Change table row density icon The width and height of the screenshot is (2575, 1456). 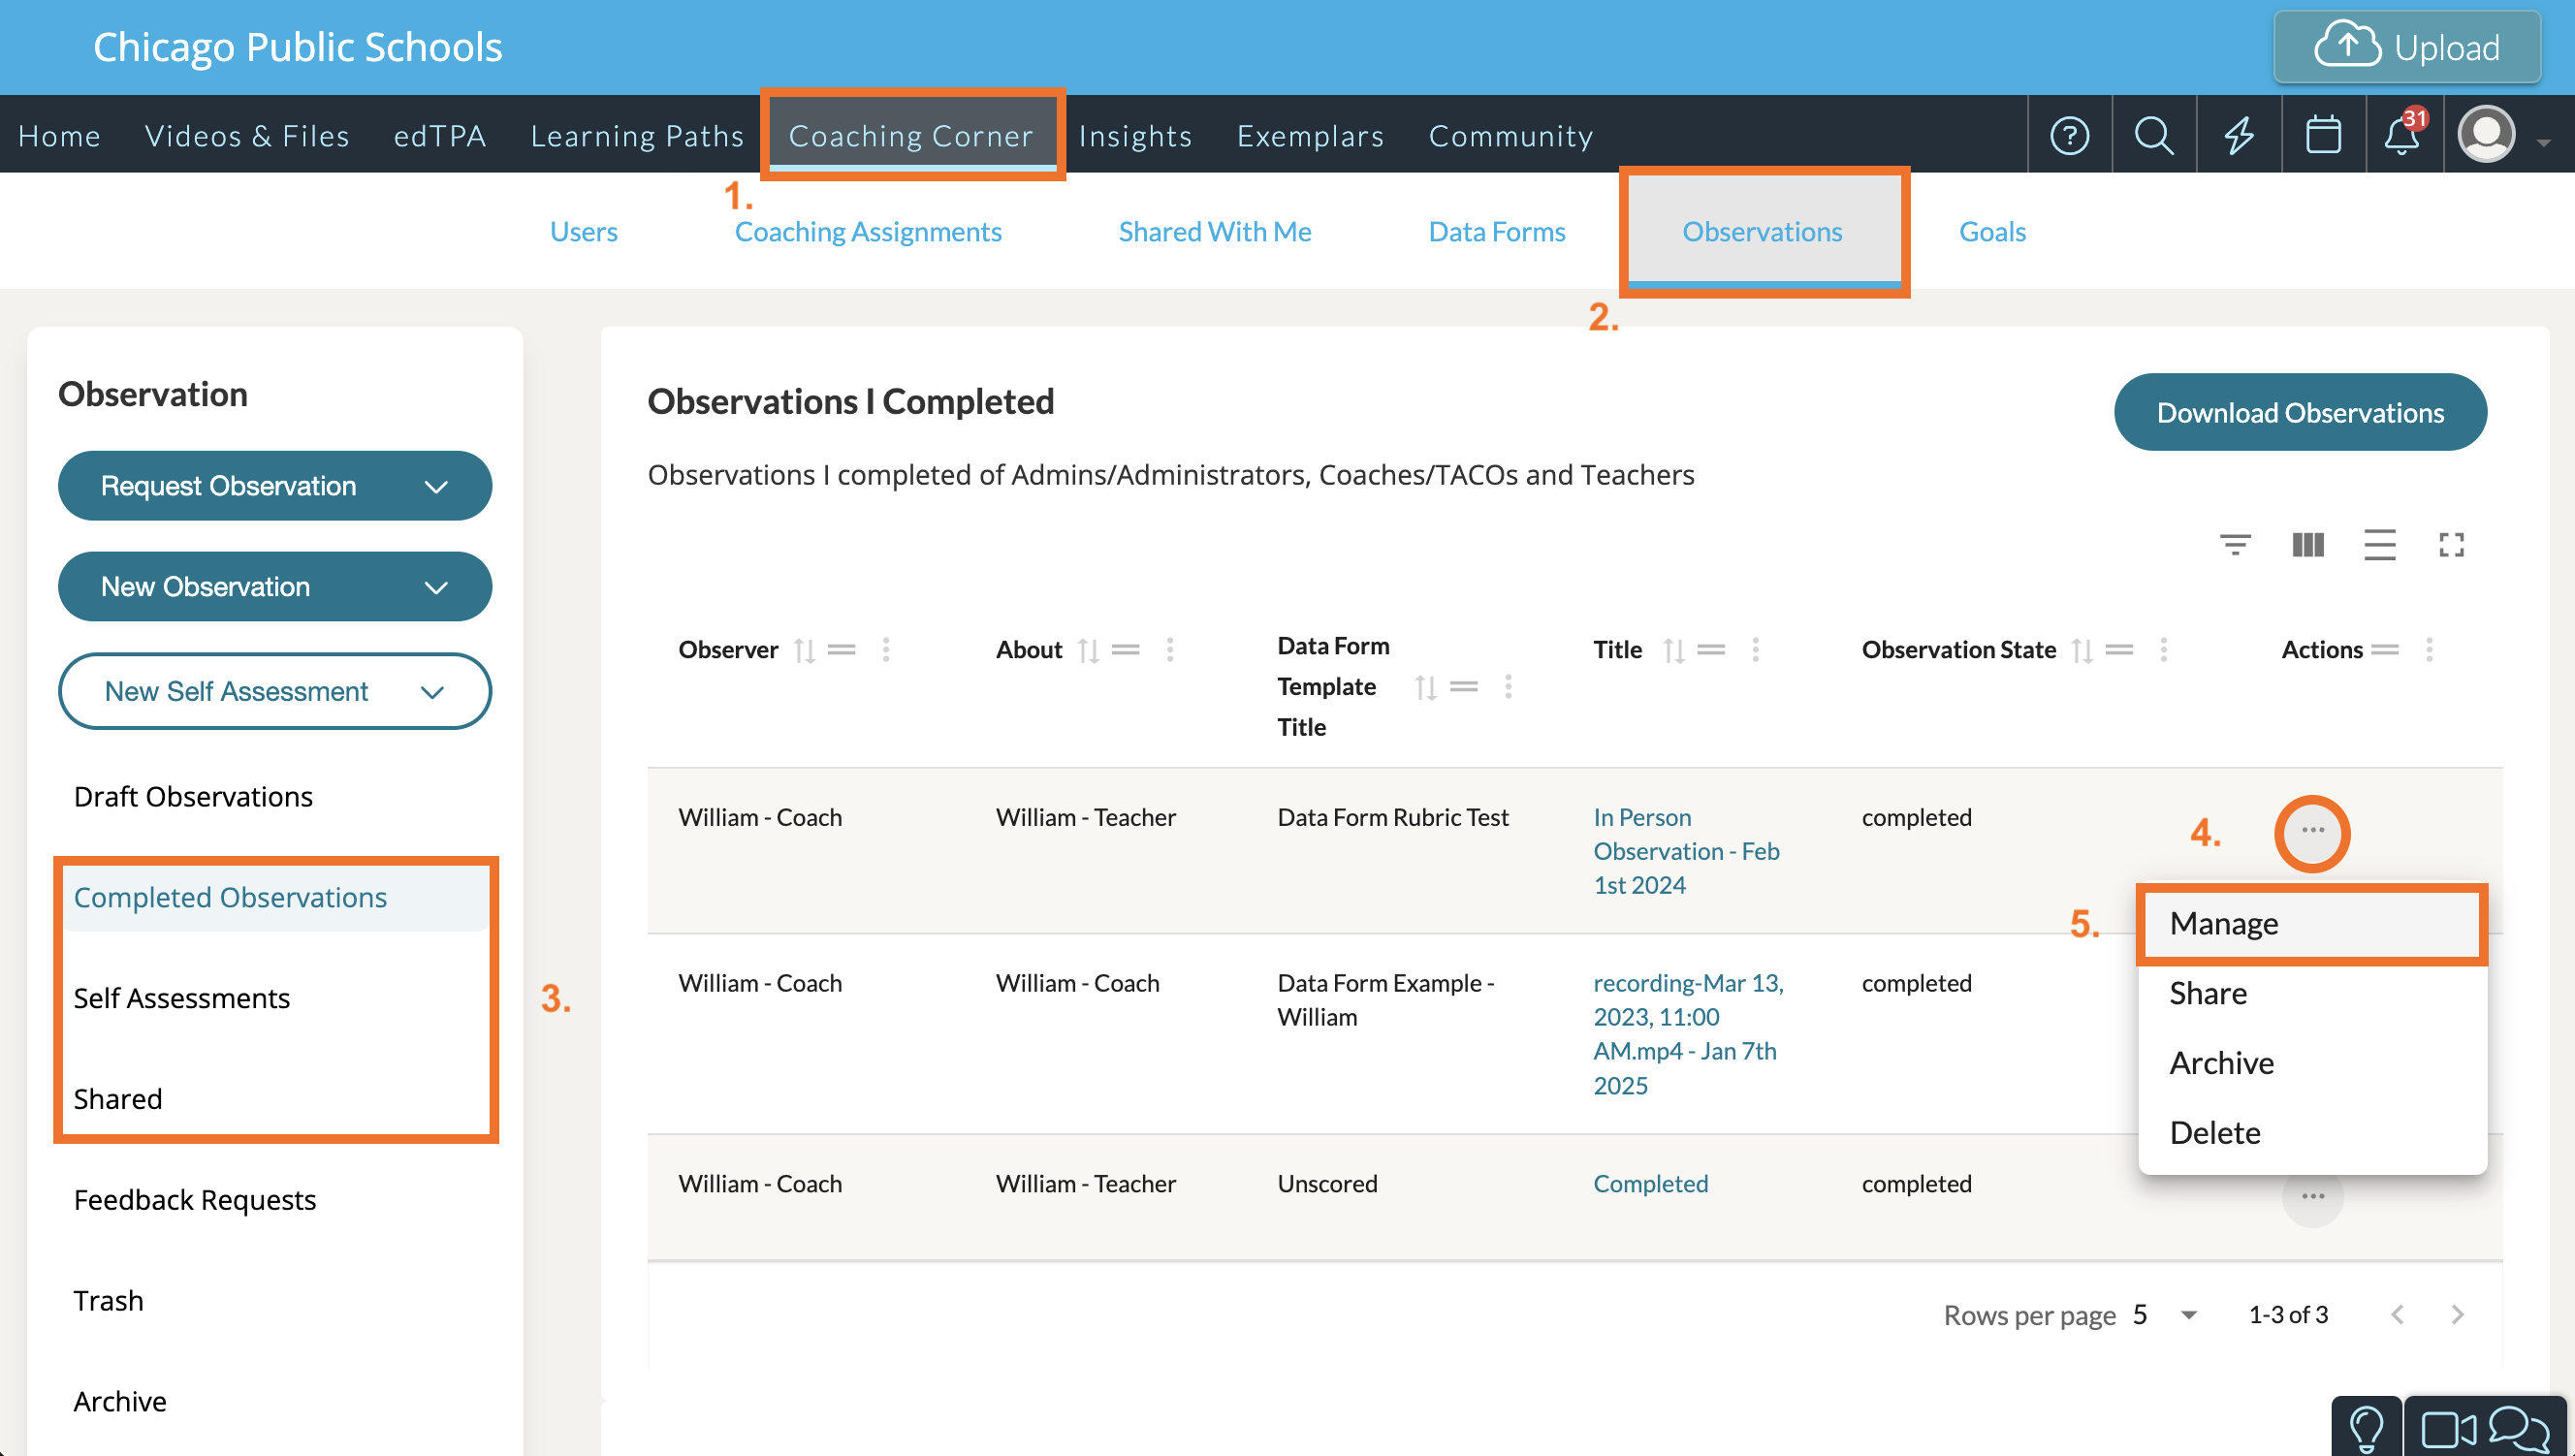pyautogui.click(x=2379, y=545)
